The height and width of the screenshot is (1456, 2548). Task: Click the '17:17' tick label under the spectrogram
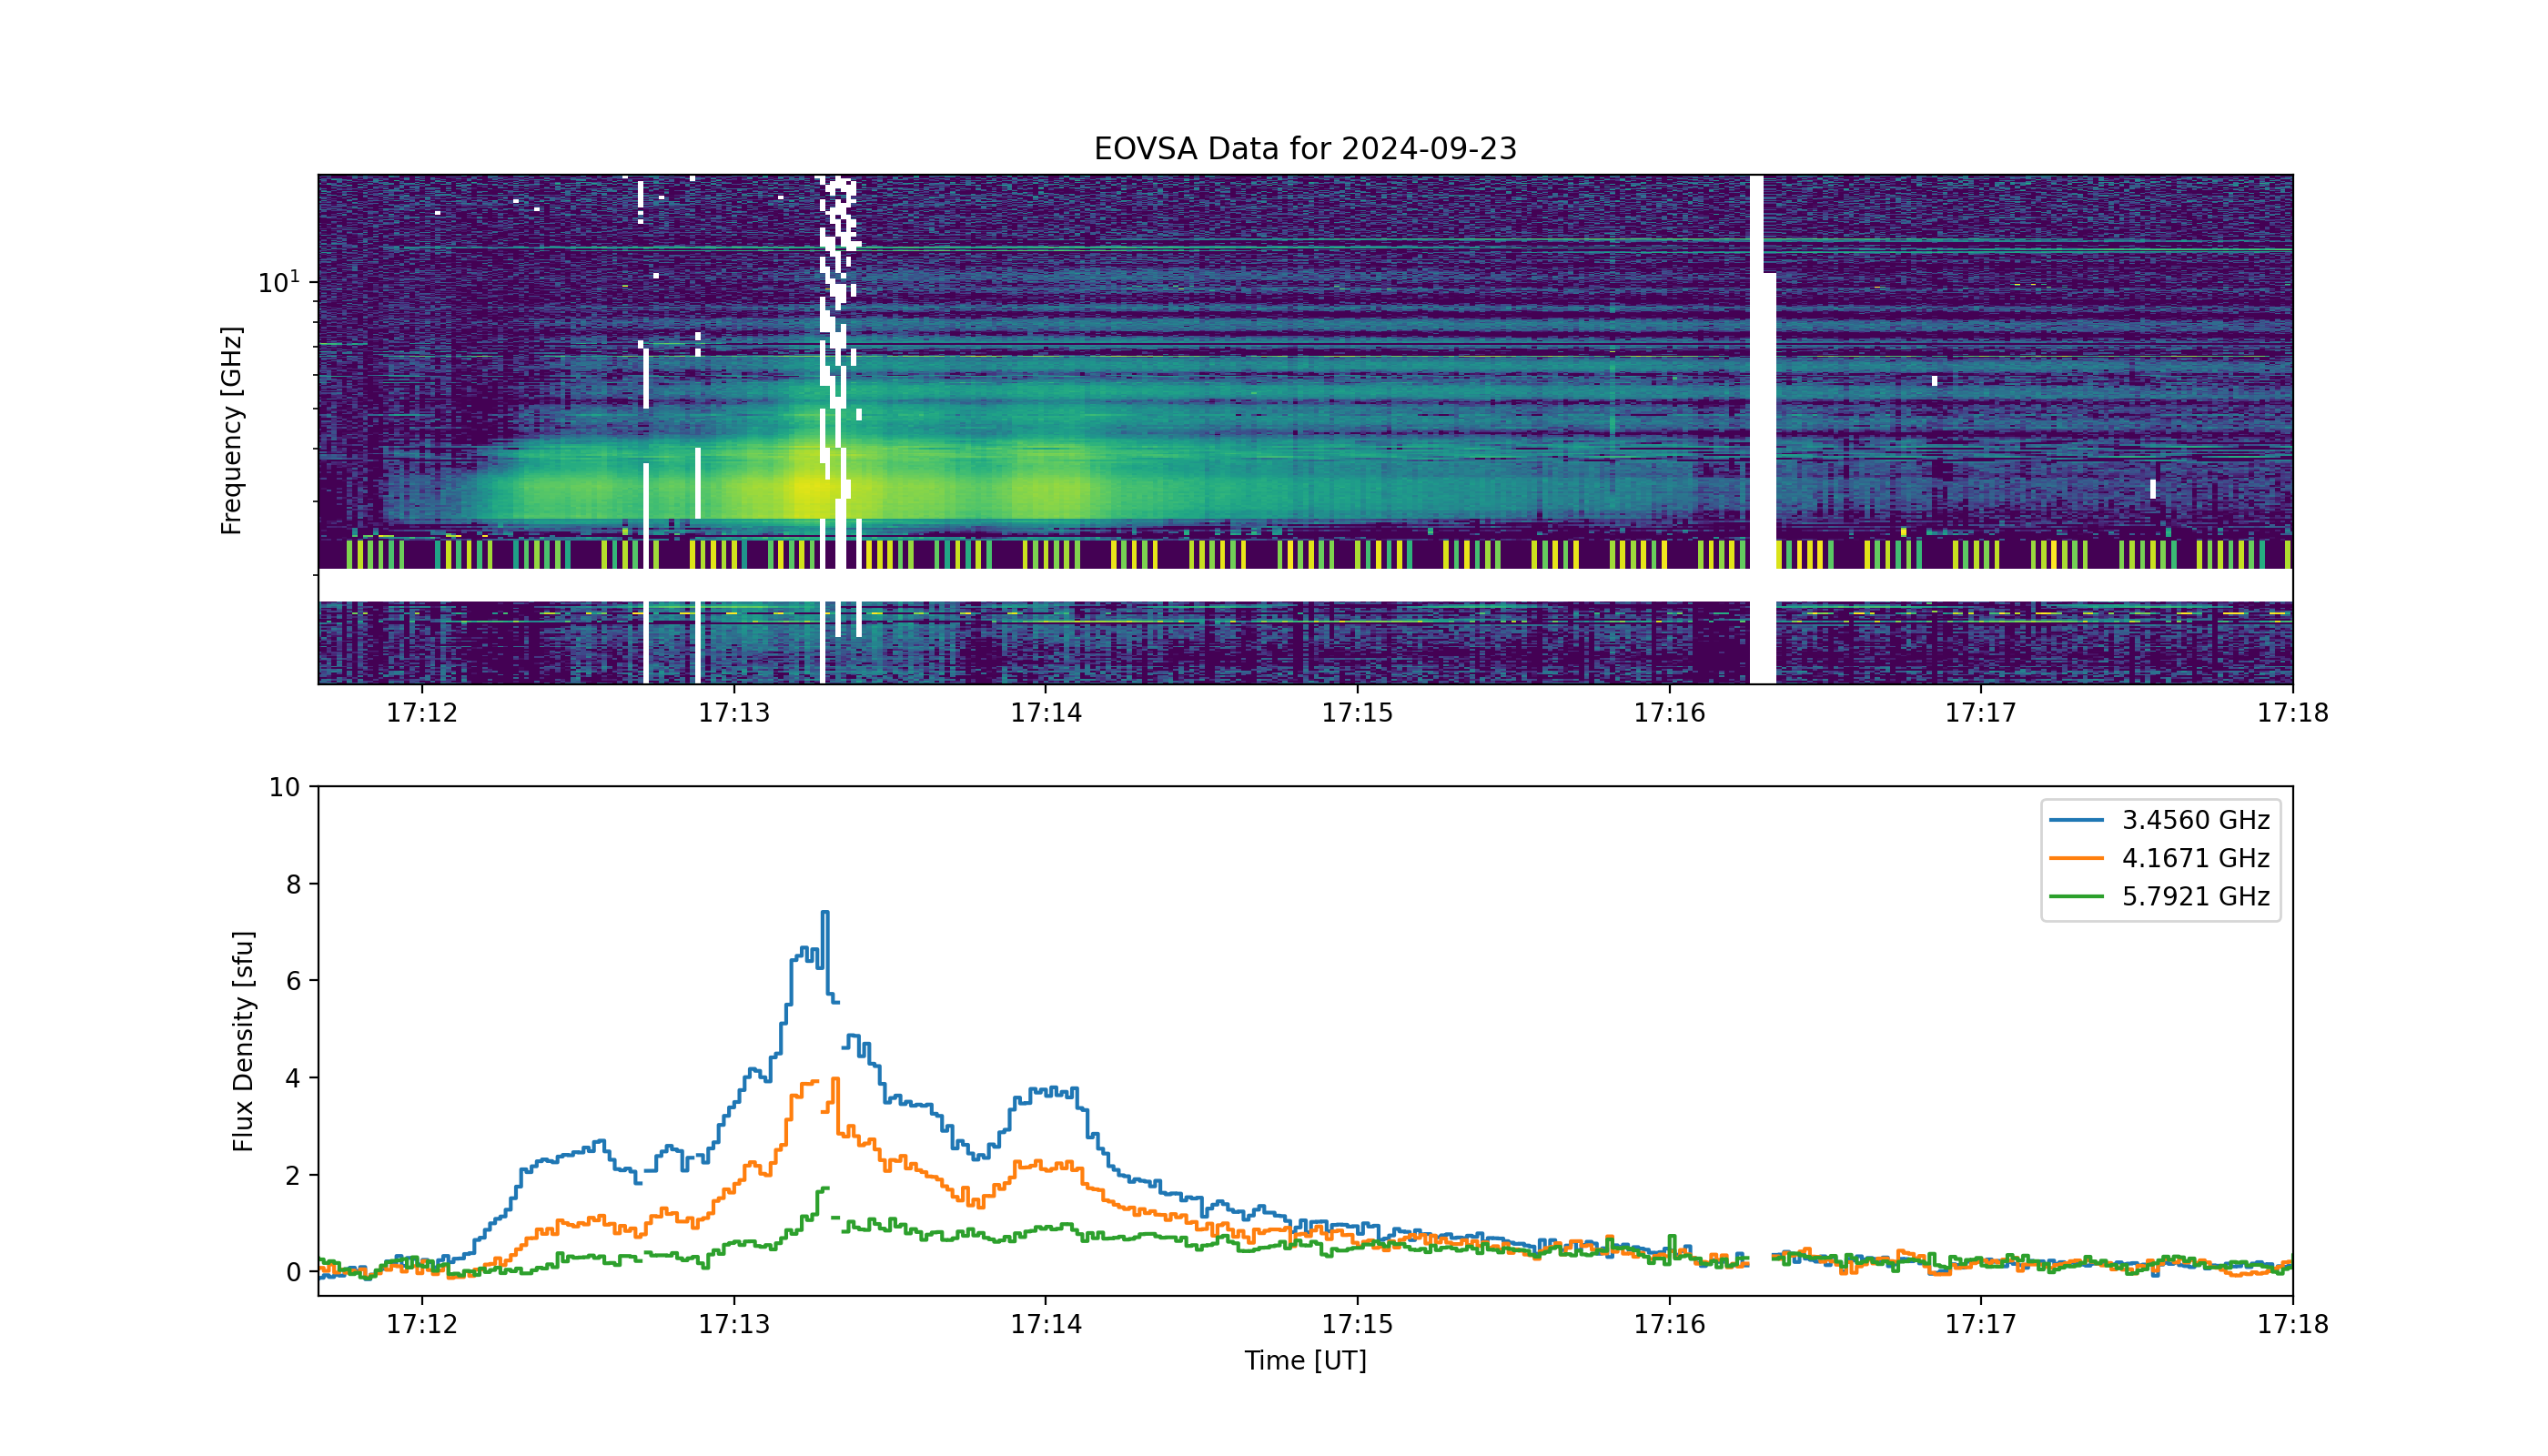tap(1981, 713)
